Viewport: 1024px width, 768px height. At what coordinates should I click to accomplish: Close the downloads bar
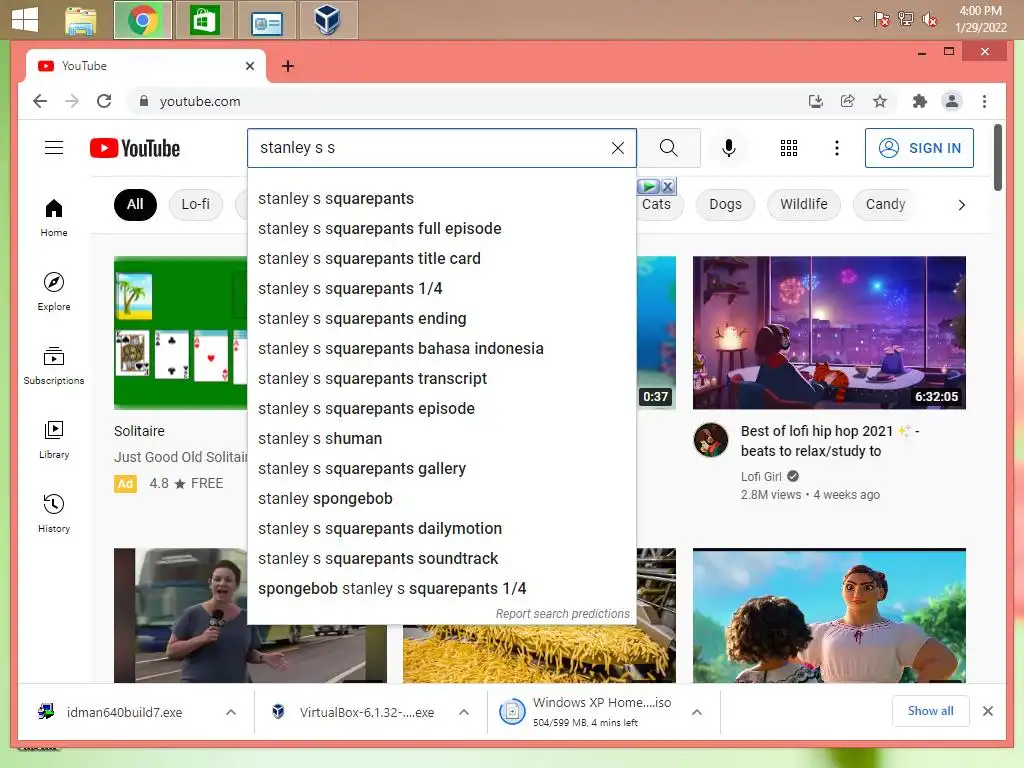click(x=987, y=711)
